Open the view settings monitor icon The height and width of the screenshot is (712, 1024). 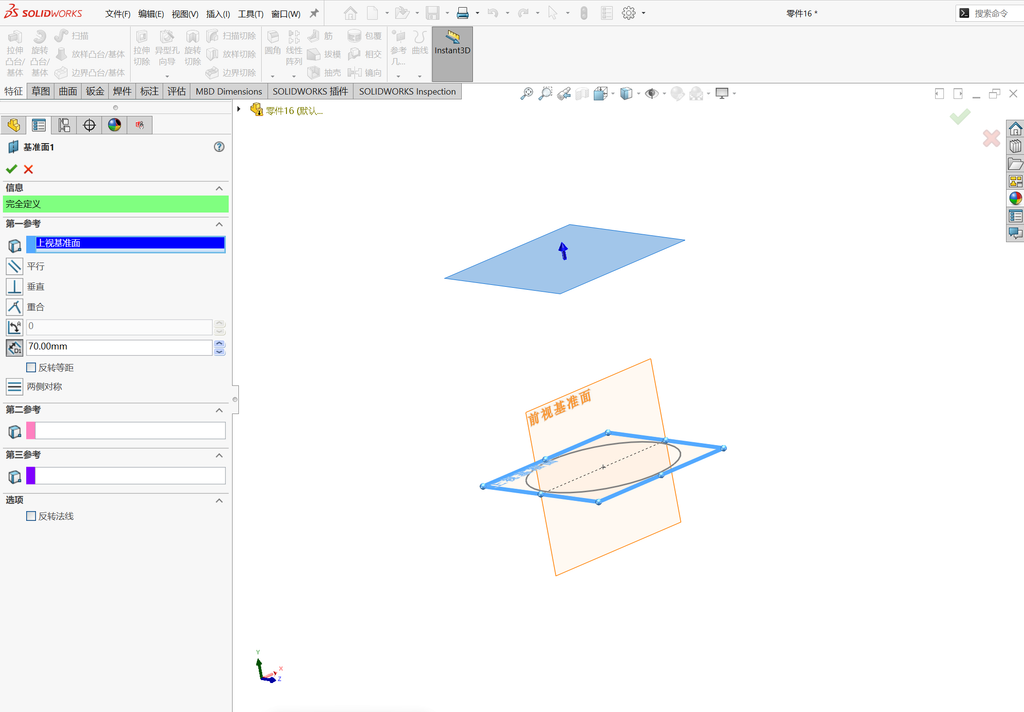pyautogui.click(x=722, y=93)
